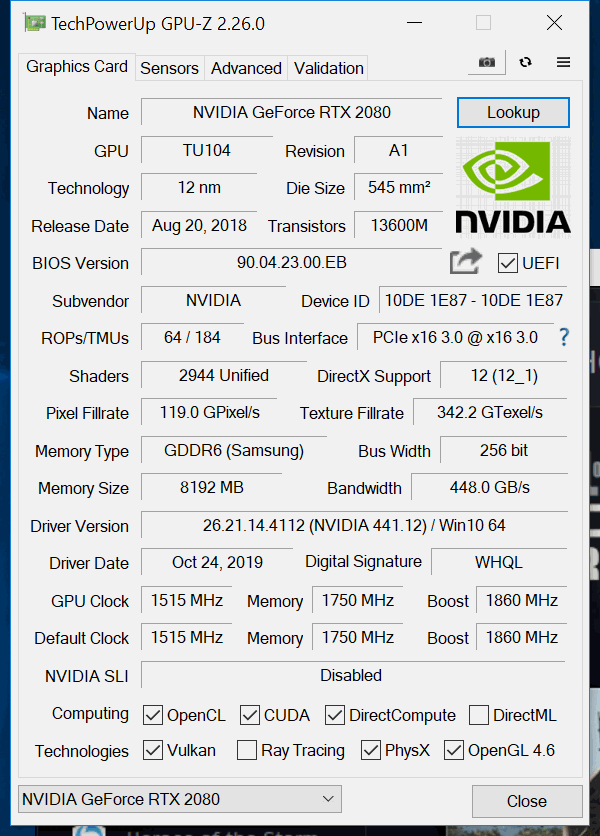Click the Driver Date value Oct 24, 2019

tap(217, 562)
